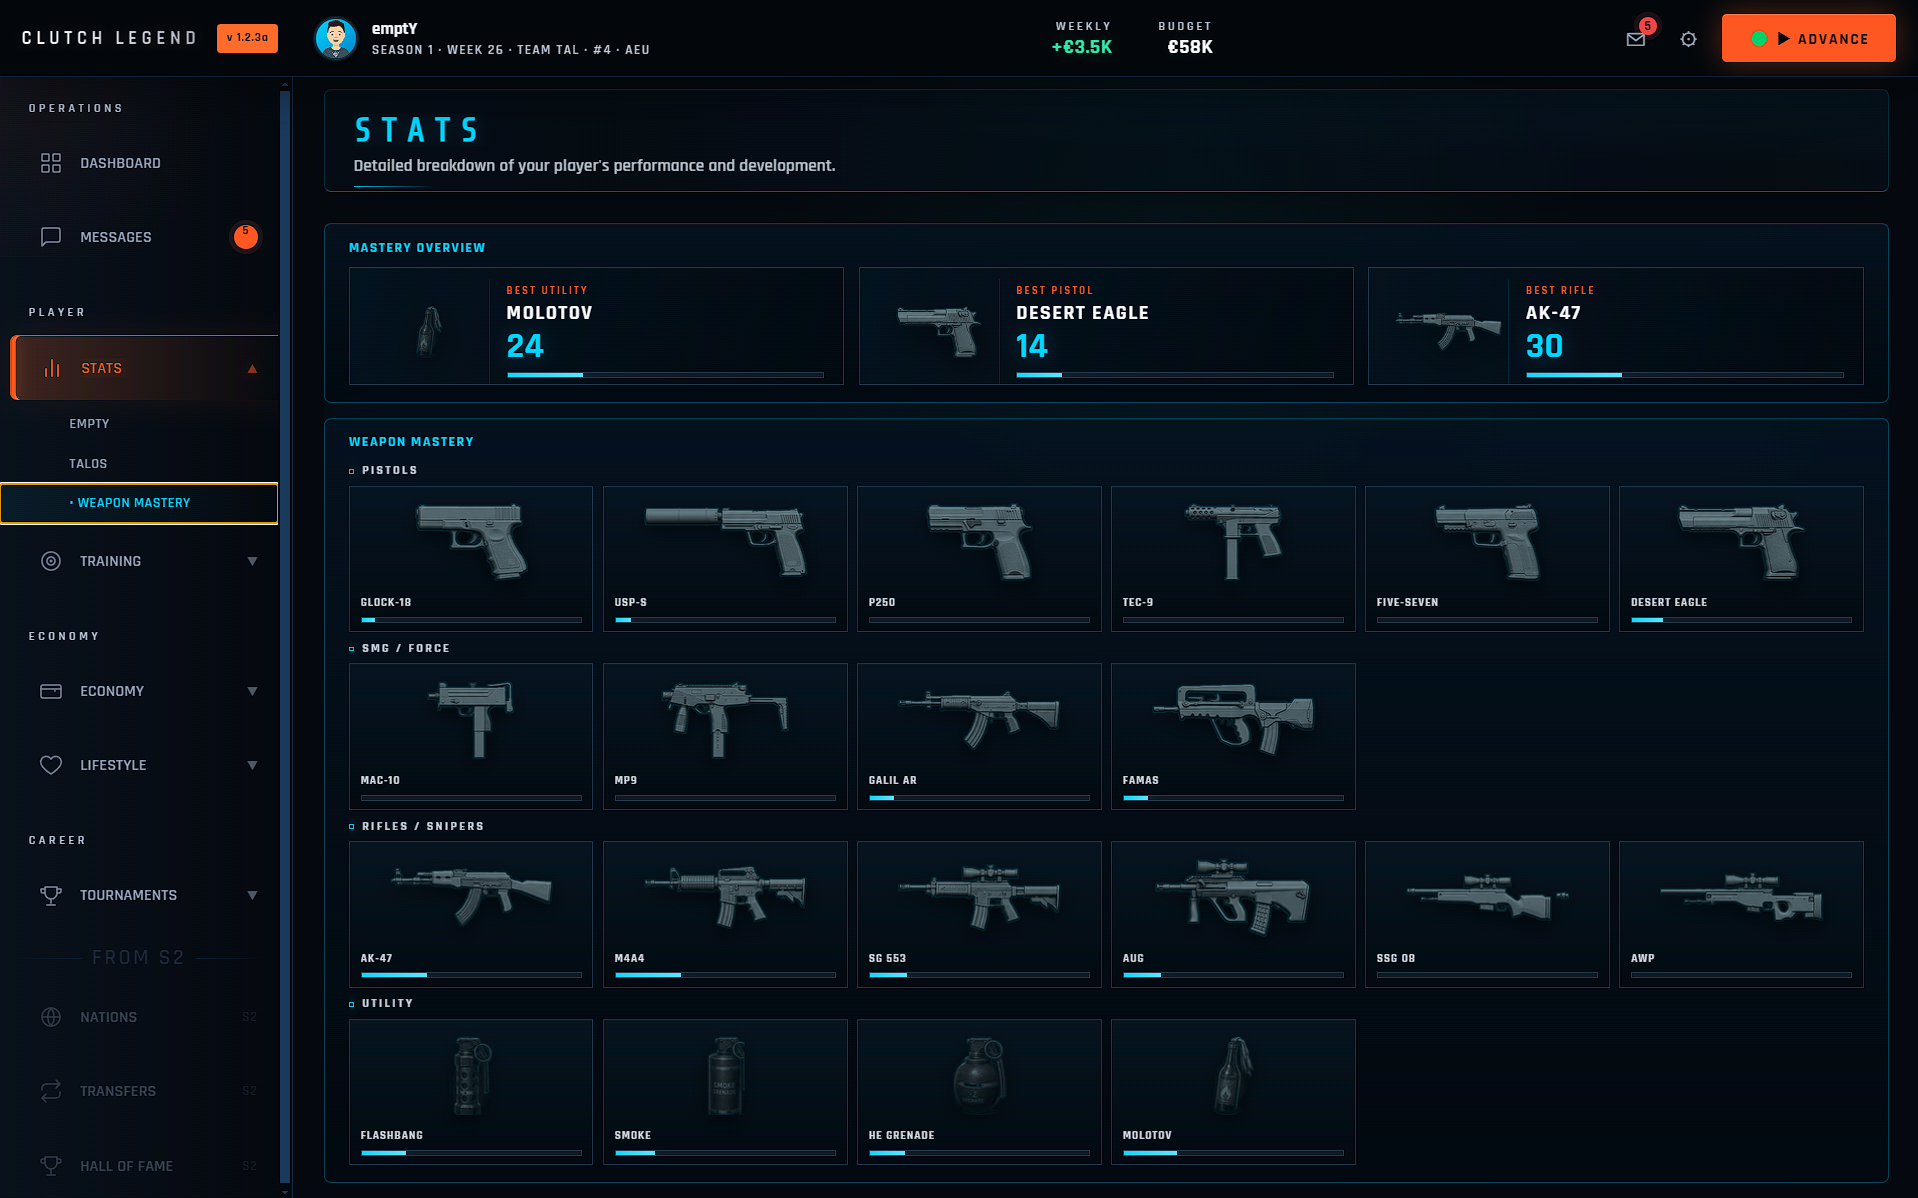Image resolution: width=1918 pixels, height=1198 pixels.
Task: Select the M4A4 rifle card
Action: tap(725, 914)
